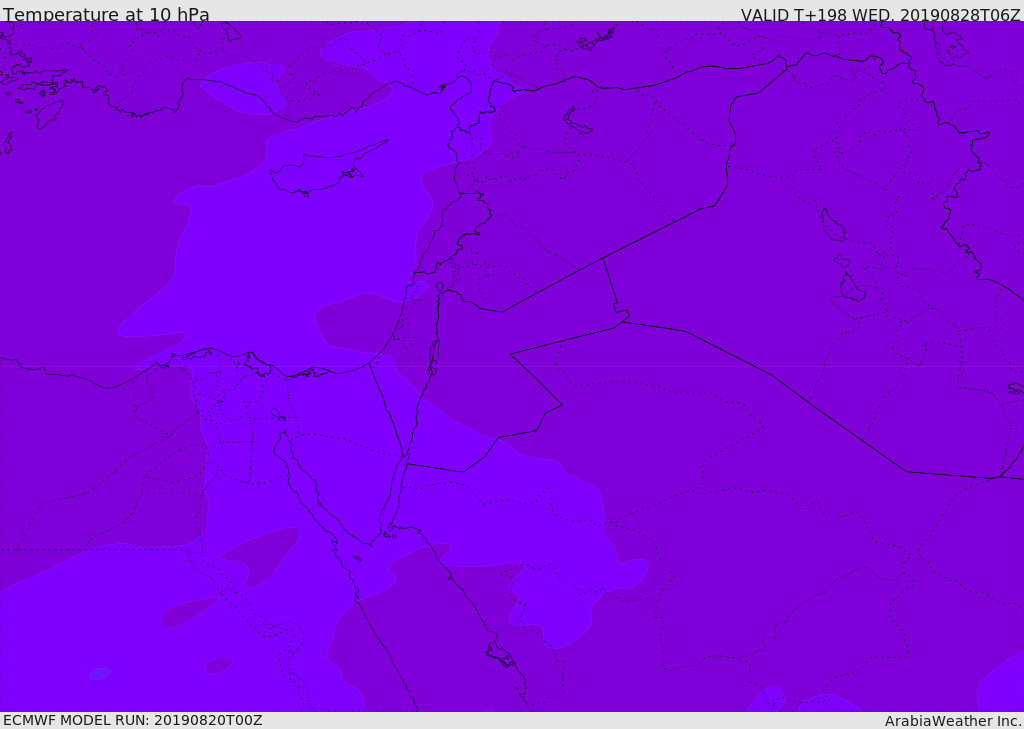The image size is (1024, 729).
Task: Click the 'Temperature at 10 hPa' title text
Action: click(106, 14)
